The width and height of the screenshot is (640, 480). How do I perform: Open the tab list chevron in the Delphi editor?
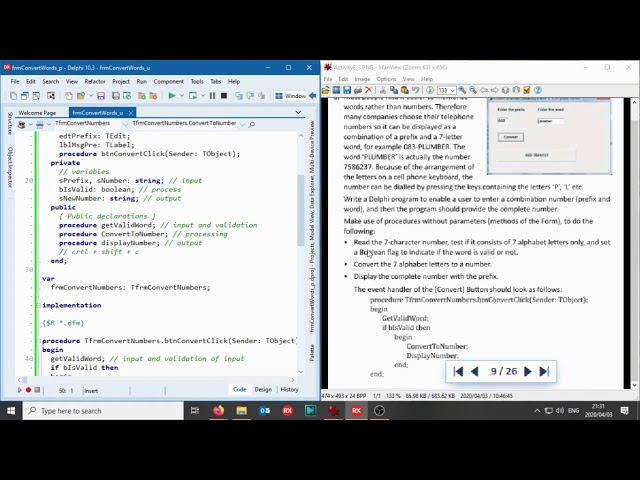tap(298, 112)
